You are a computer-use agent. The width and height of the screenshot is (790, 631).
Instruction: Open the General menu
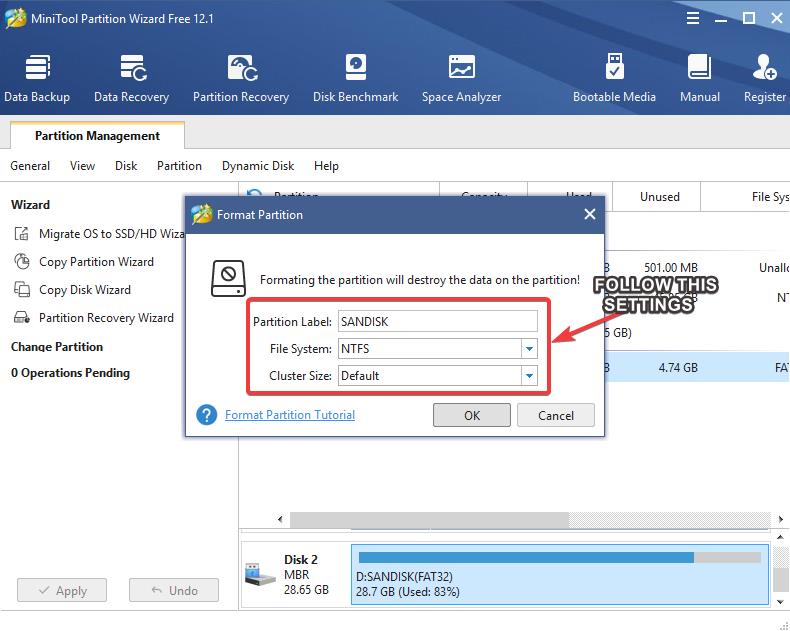coord(30,166)
